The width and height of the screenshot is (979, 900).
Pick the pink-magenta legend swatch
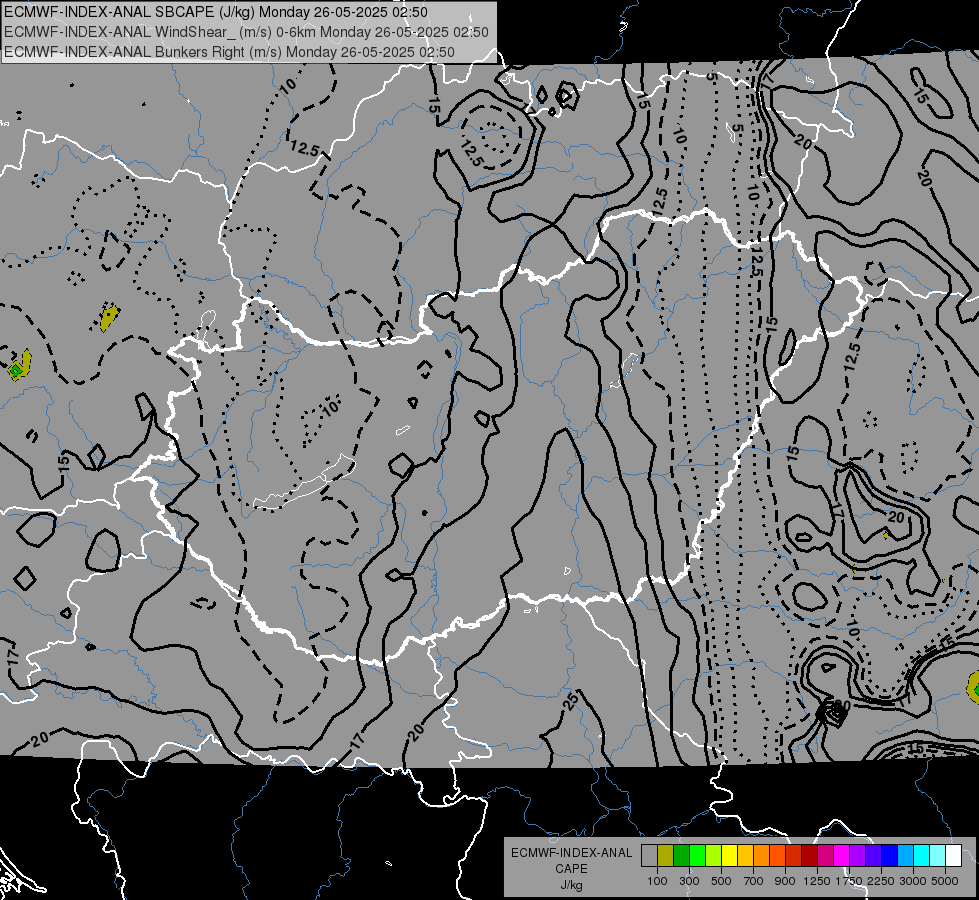[x=826, y=855]
